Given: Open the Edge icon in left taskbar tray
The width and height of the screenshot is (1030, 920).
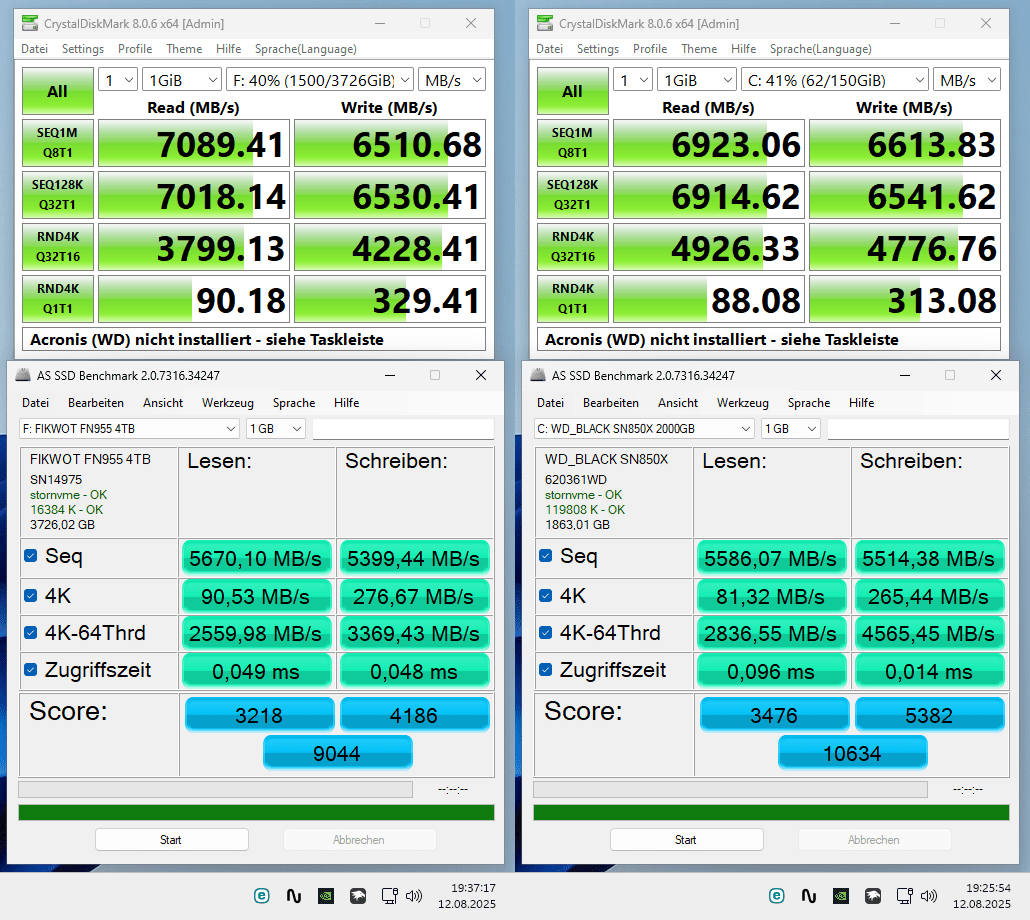Looking at the screenshot, I should tap(261, 896).
